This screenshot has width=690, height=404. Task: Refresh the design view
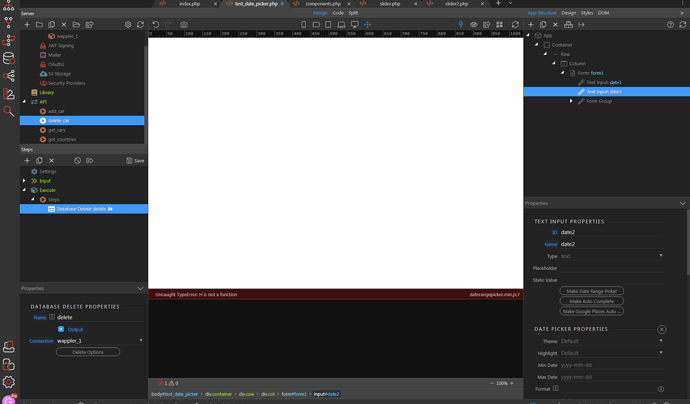click(515, 25)
